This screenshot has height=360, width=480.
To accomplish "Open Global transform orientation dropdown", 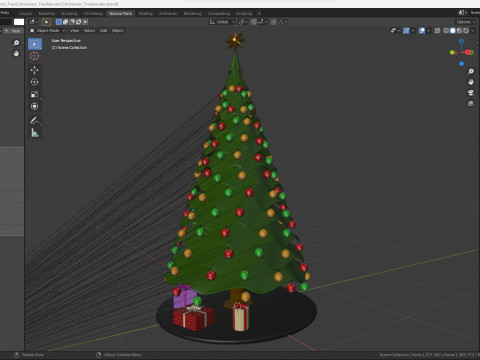I will coord(222,22).
